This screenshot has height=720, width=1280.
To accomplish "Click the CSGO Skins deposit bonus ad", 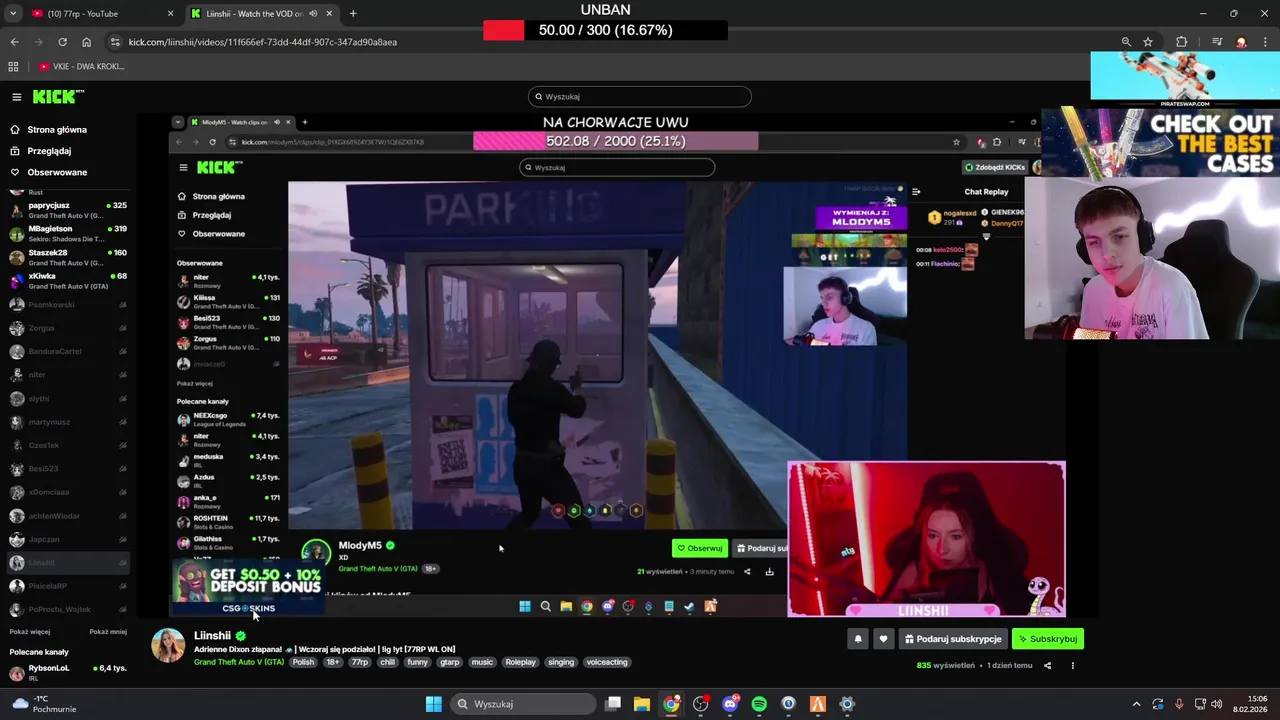I will click(248, 586).
